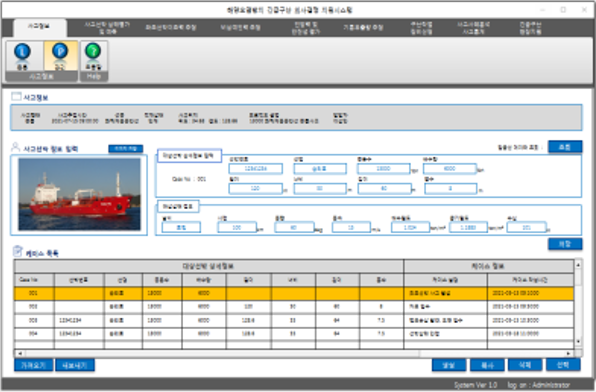Screen dimensions: 596x392
Task: Click the ship type input field
Action: coord(320,168)
